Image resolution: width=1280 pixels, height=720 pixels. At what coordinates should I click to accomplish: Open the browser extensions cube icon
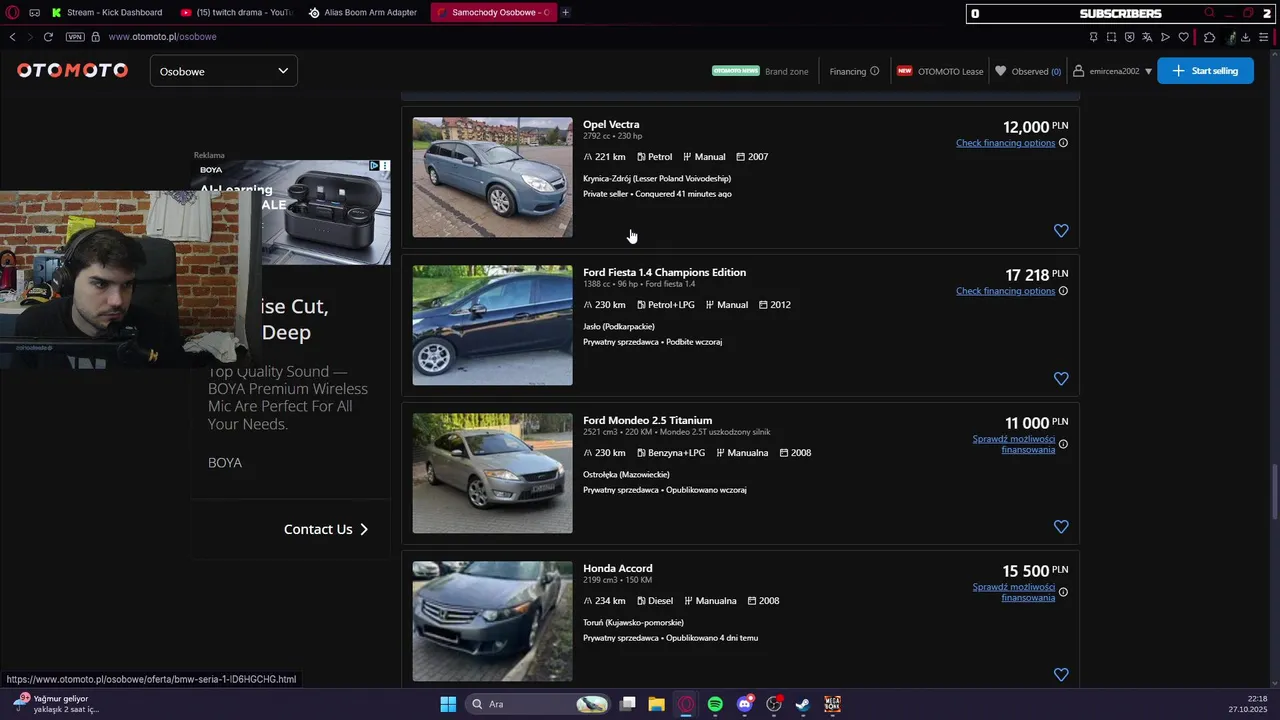click(x=1209, y=37)
